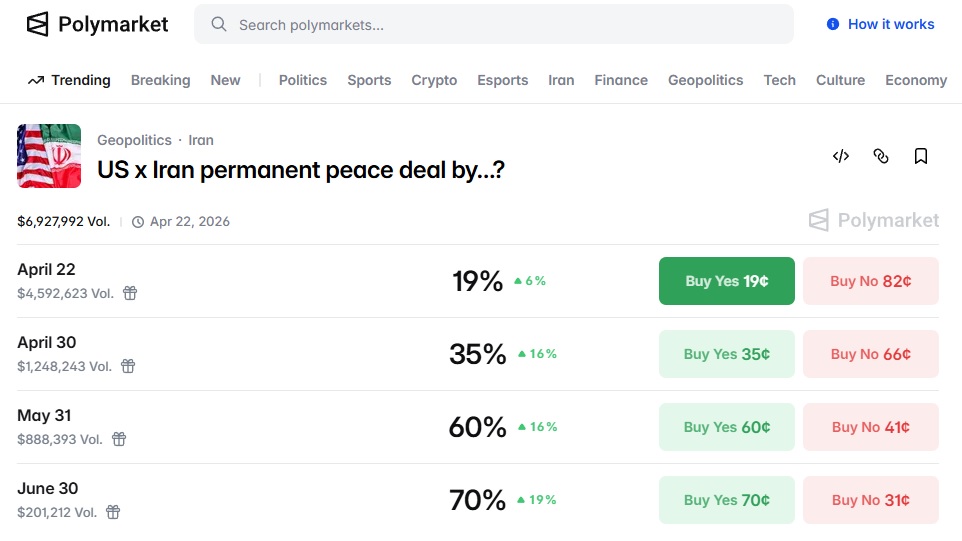Click the Search polymarkets field
This screenshot has height=541, width=962.
[494, 24]
